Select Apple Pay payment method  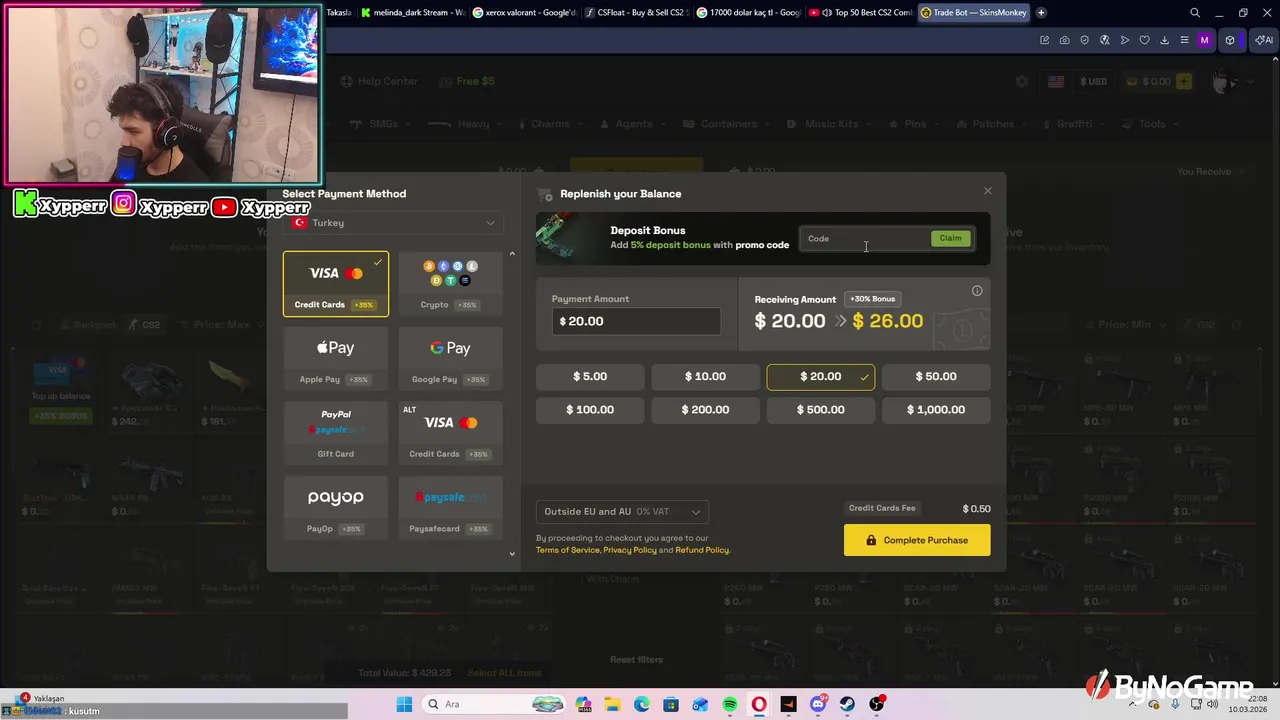[336, 359]
